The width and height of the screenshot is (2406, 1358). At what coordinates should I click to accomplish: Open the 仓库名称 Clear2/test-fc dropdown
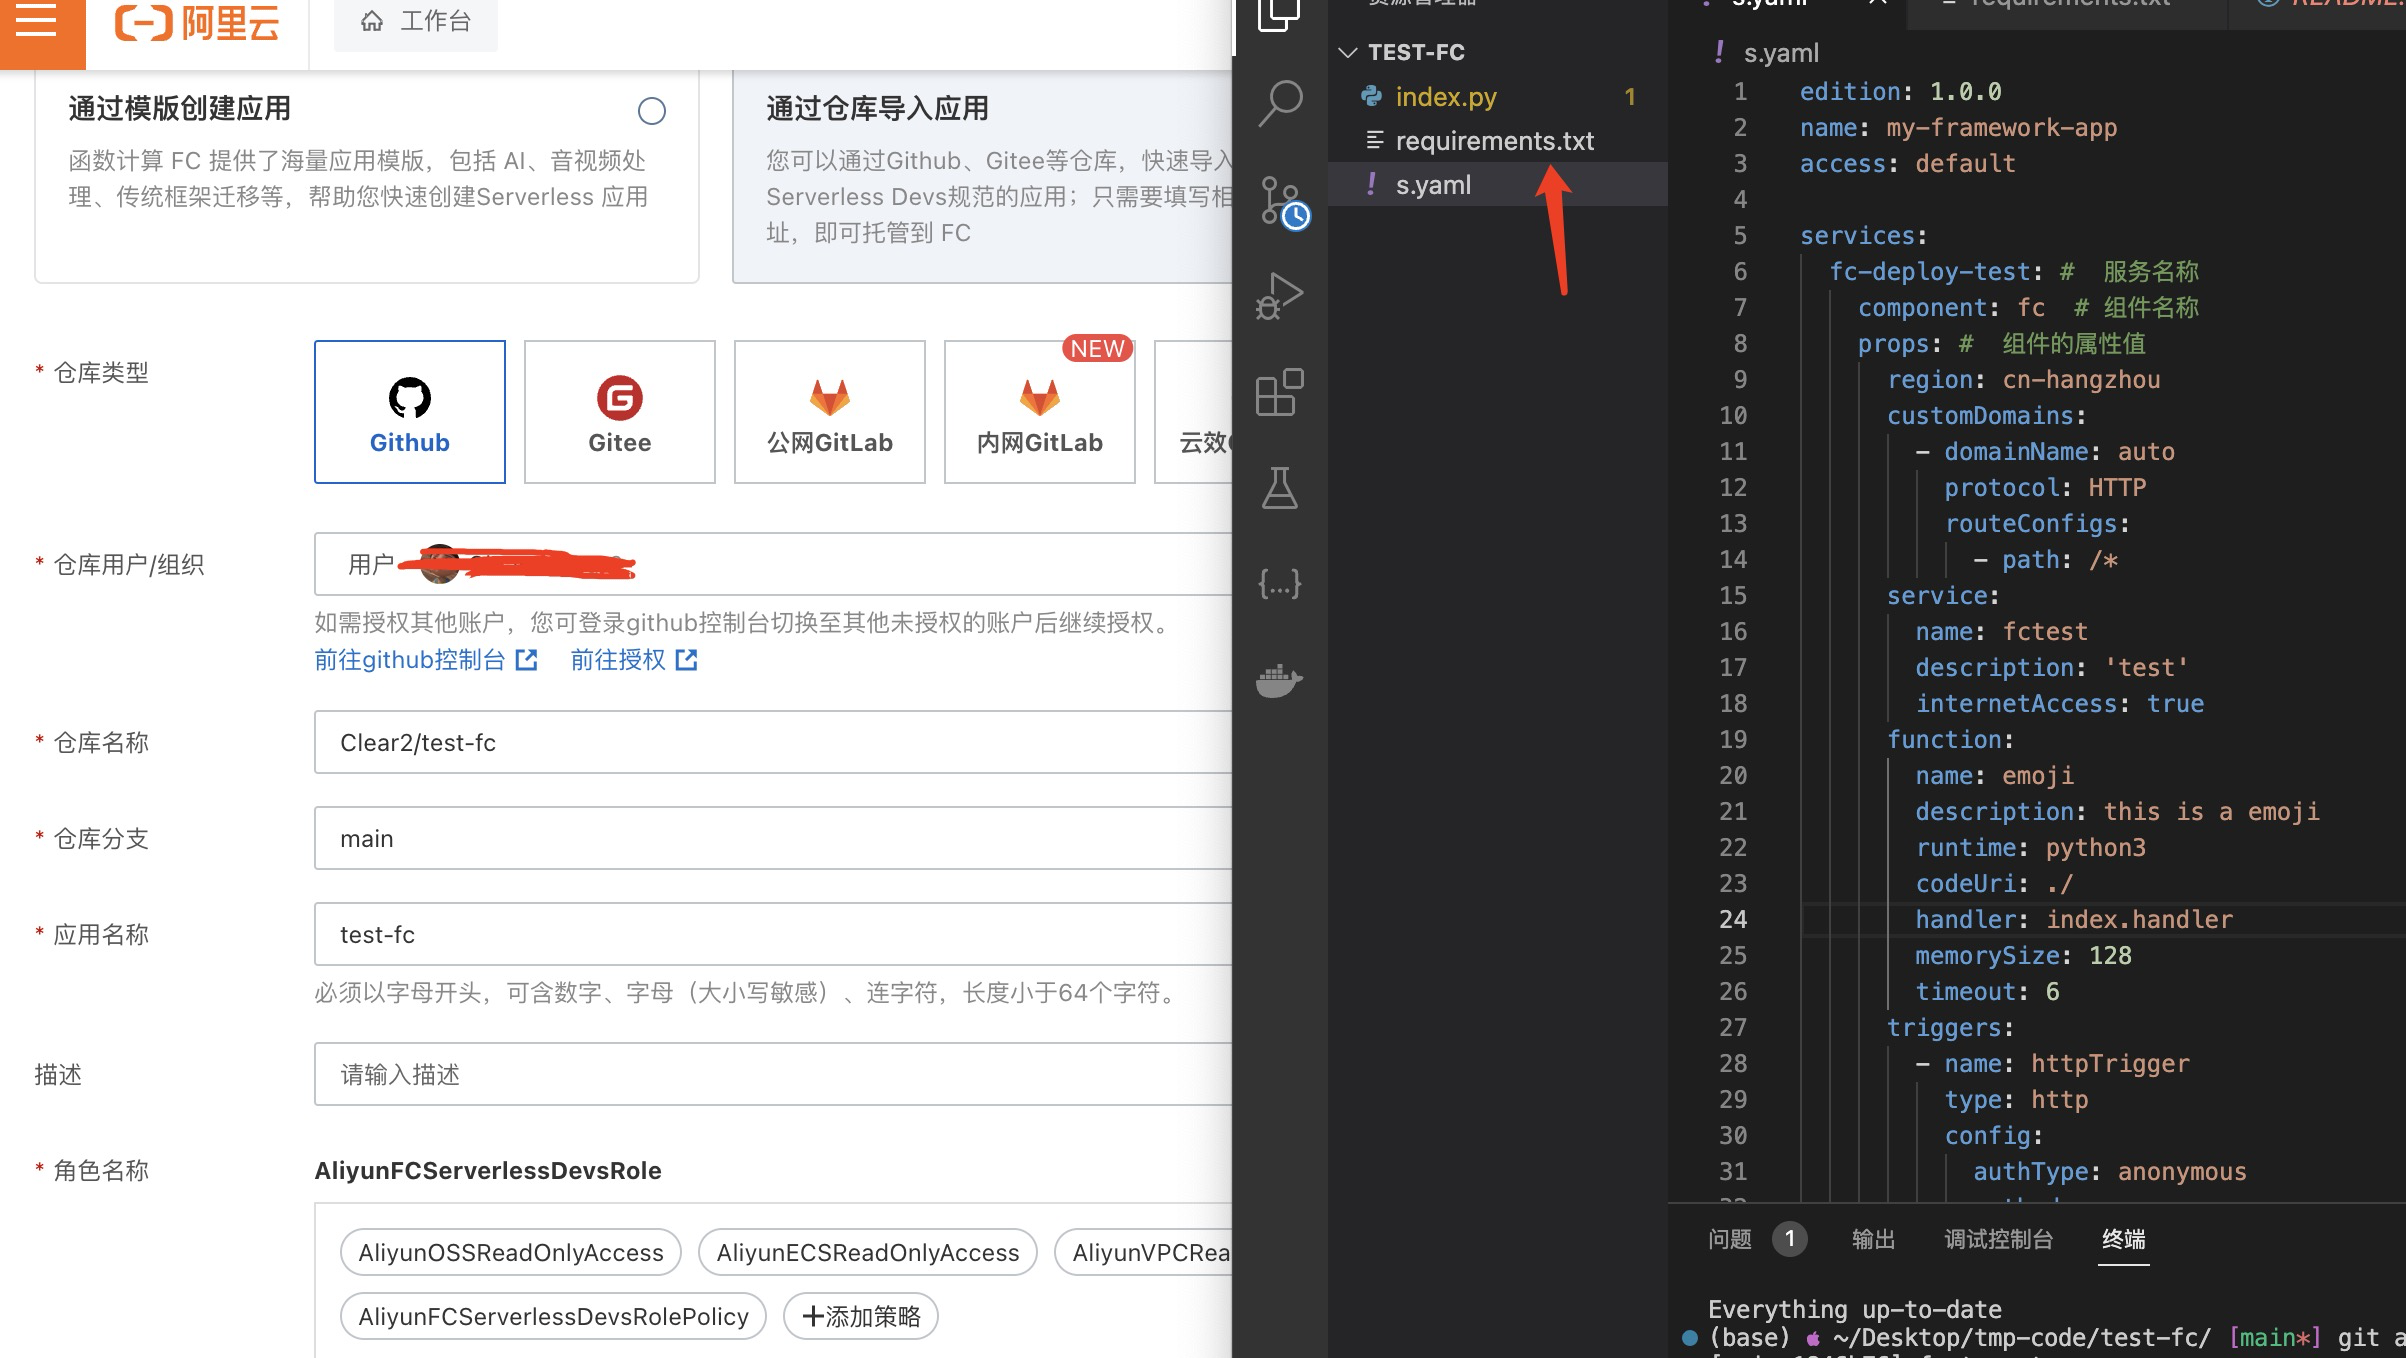773,742
